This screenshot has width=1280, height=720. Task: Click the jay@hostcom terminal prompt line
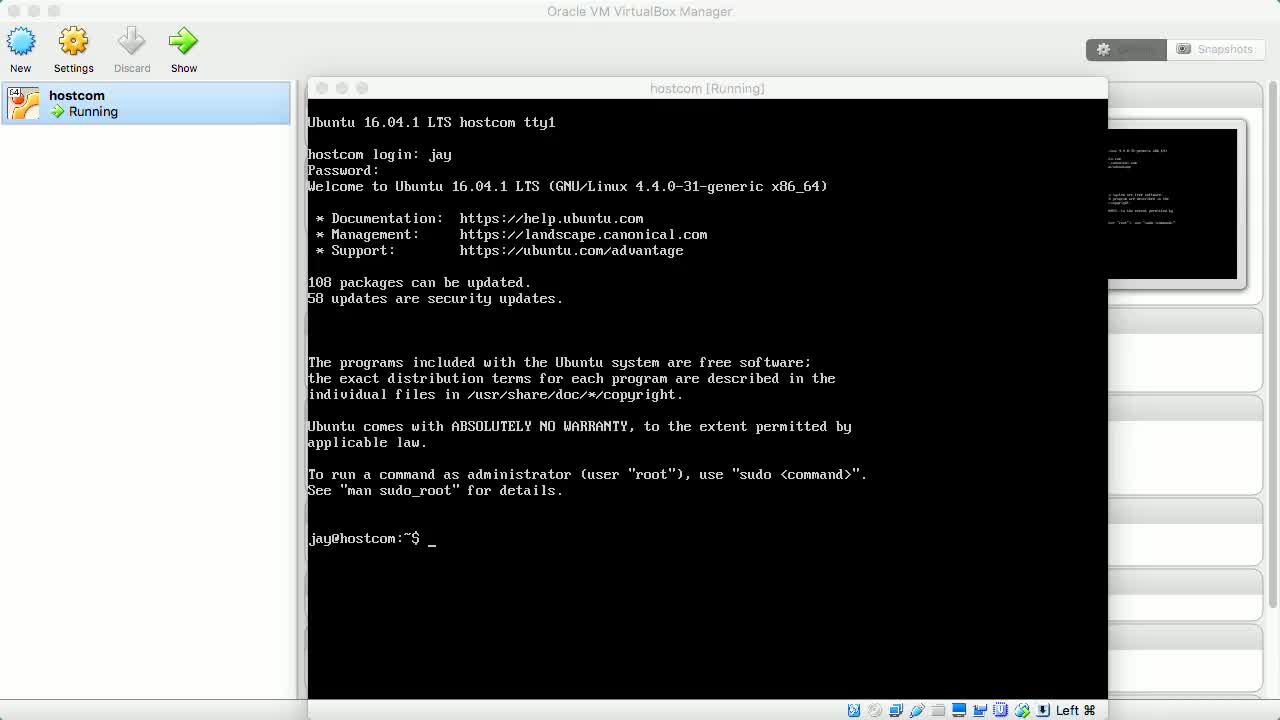tap(372, 538)
